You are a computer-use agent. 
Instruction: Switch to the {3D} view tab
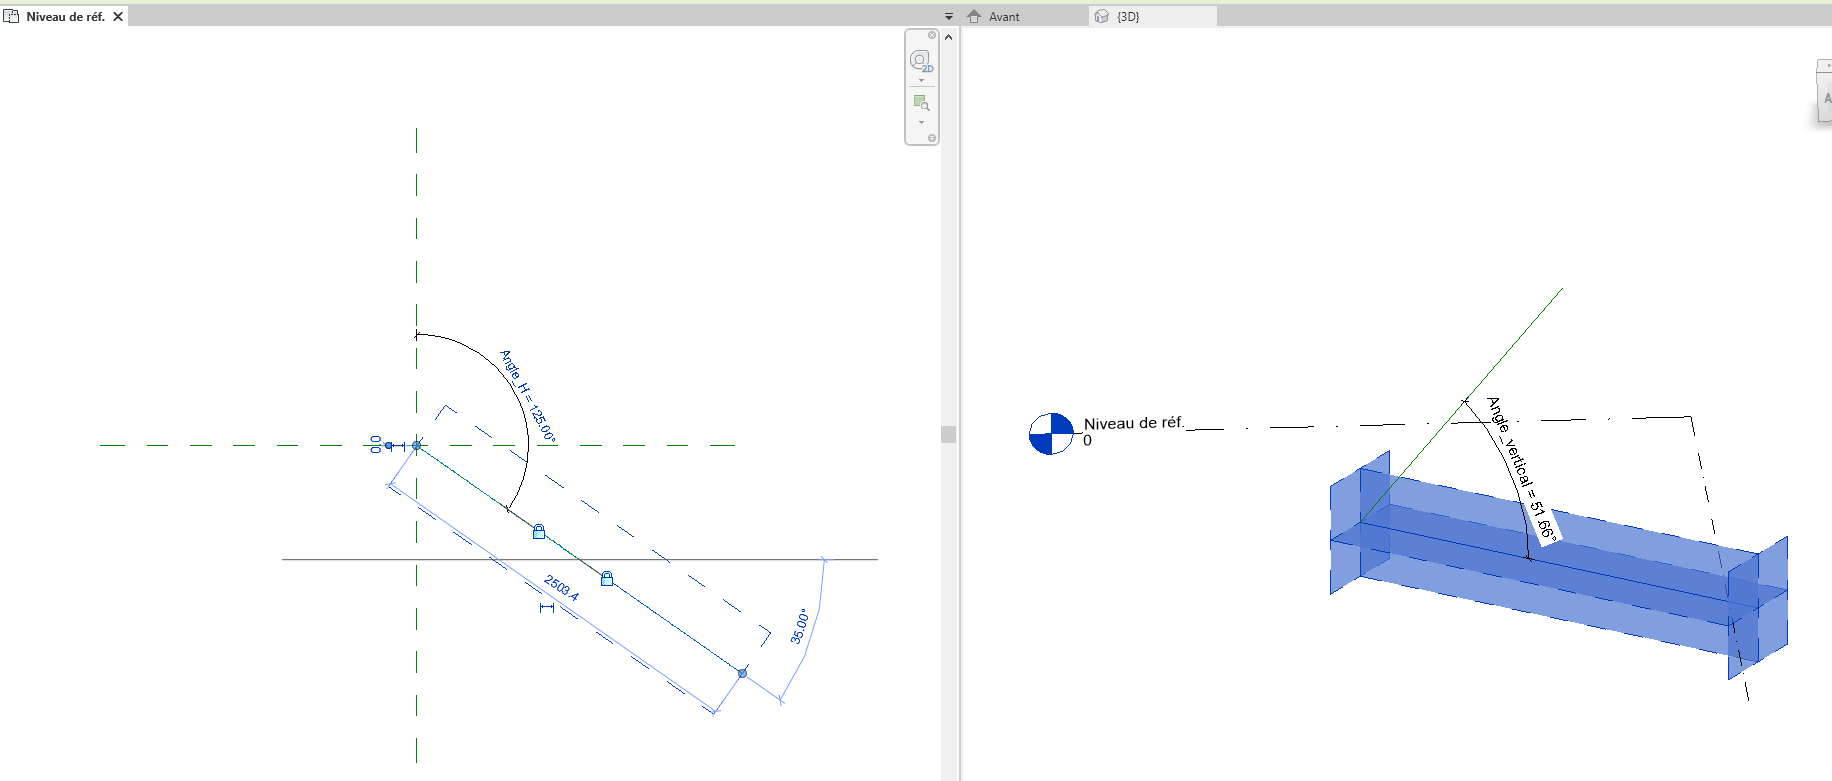(1128, 17)
